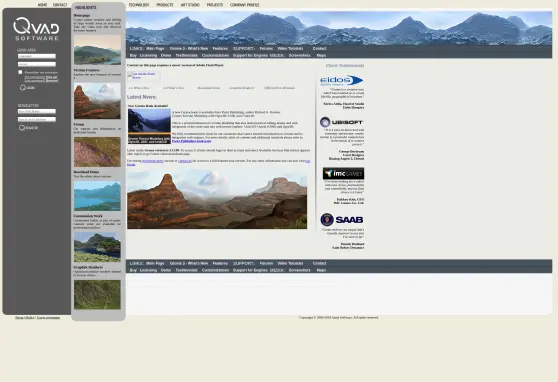Open the Art Studio top menu

pyautogui.click(x=190, y=5)
